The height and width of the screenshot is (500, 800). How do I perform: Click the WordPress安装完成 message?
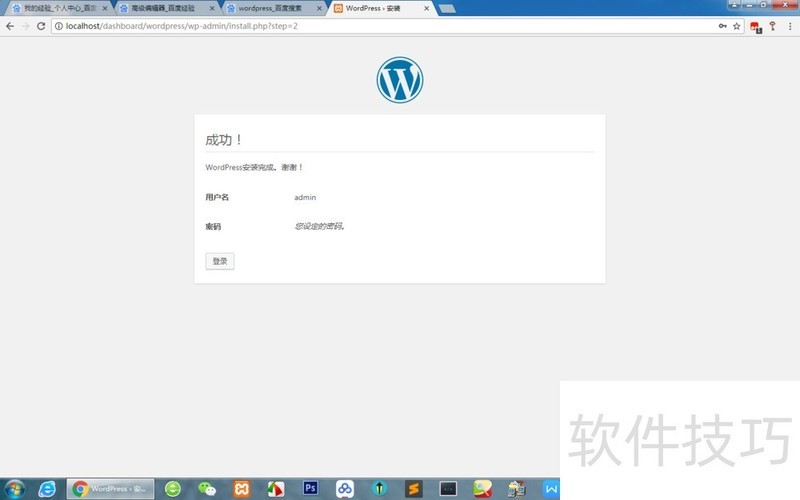point(254,167)
